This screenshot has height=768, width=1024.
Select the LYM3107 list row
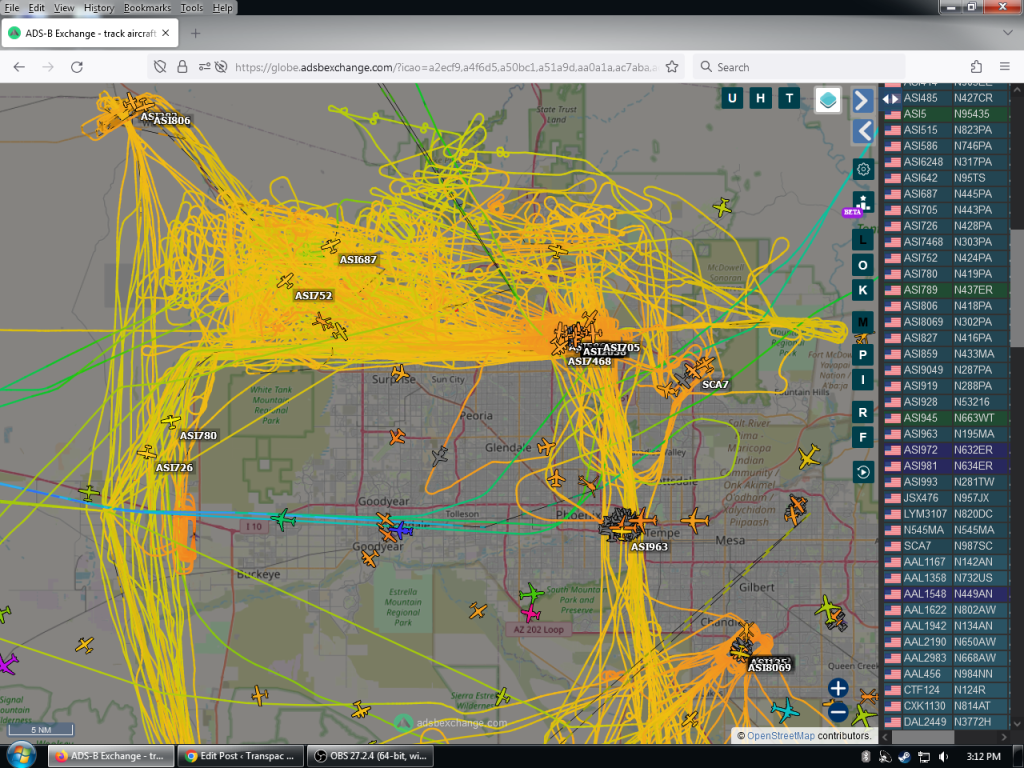946,514
